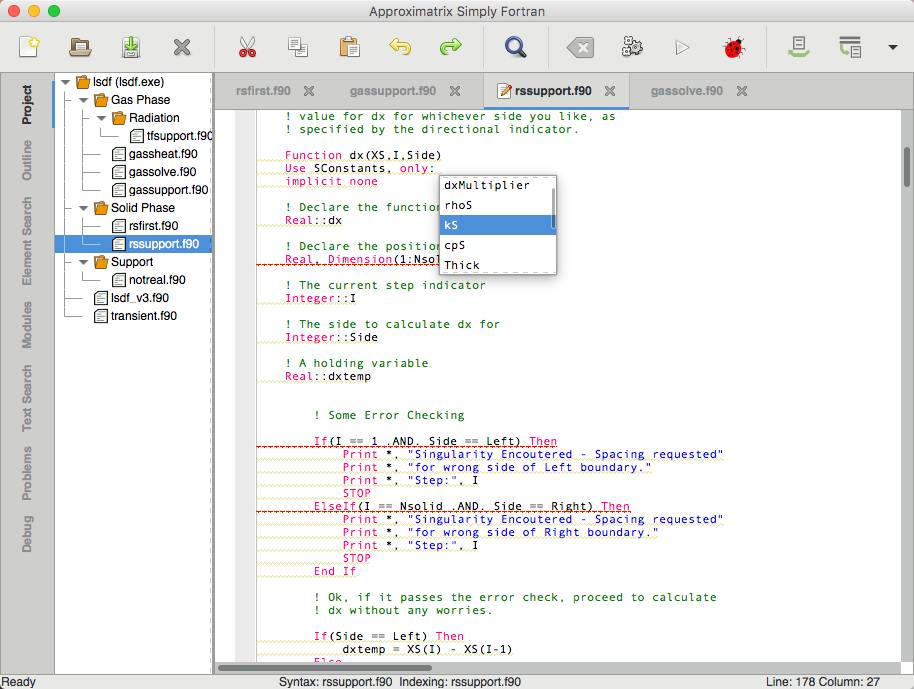Image resolution: width=914 pixels, height=689 pixels.
Task: Close the gassupport.f90 tab
Action: click(x=455, y=91)
